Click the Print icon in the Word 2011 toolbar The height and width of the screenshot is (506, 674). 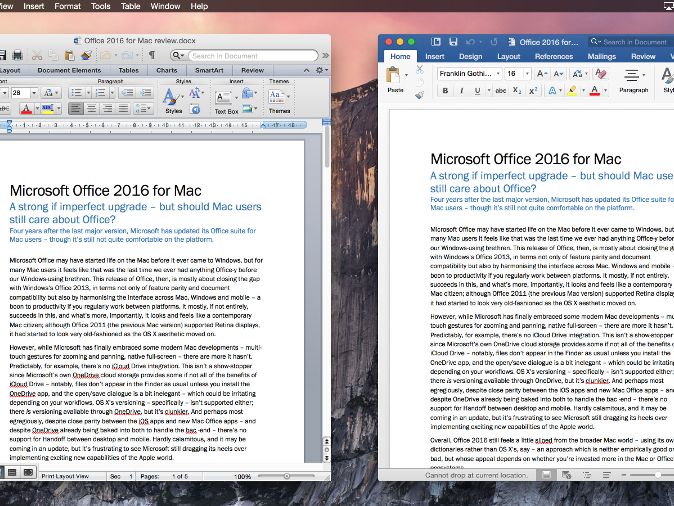click(18, 55)
